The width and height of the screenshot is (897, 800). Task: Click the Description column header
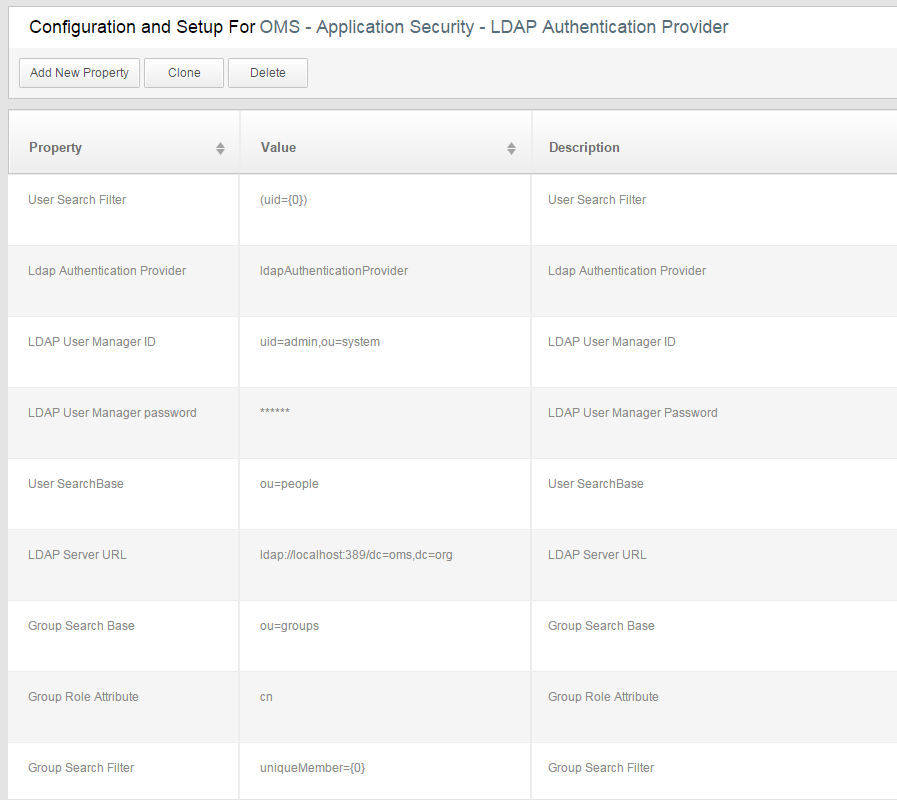(584, 148)
